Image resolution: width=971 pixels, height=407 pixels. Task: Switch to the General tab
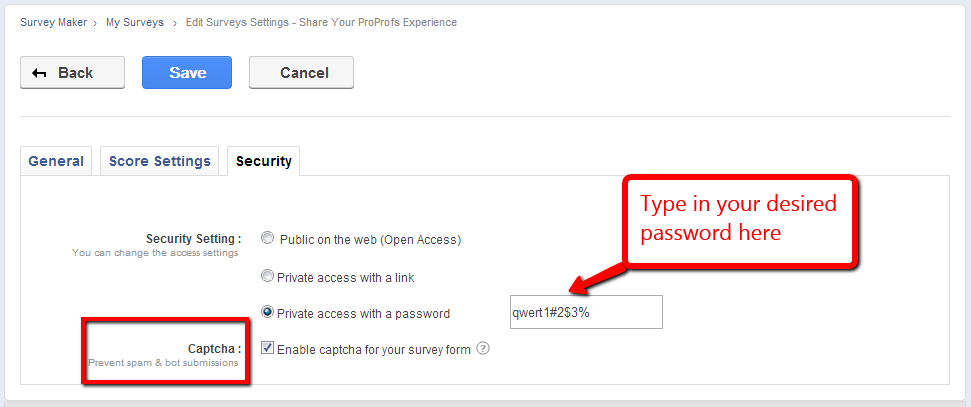point(56,161)
